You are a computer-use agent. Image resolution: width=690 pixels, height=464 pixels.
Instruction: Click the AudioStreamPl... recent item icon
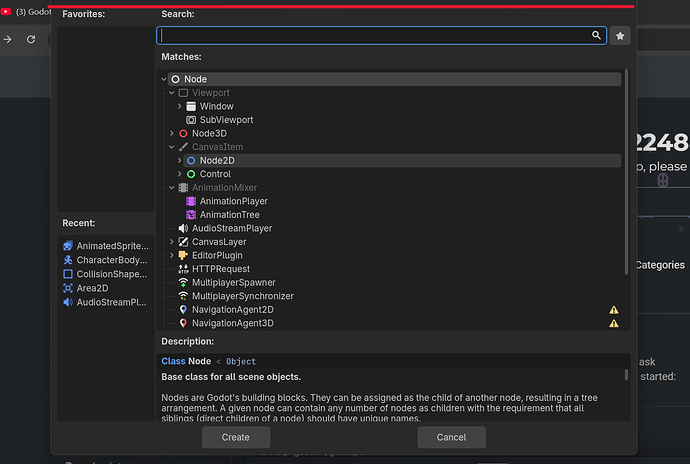click(68, 302)
